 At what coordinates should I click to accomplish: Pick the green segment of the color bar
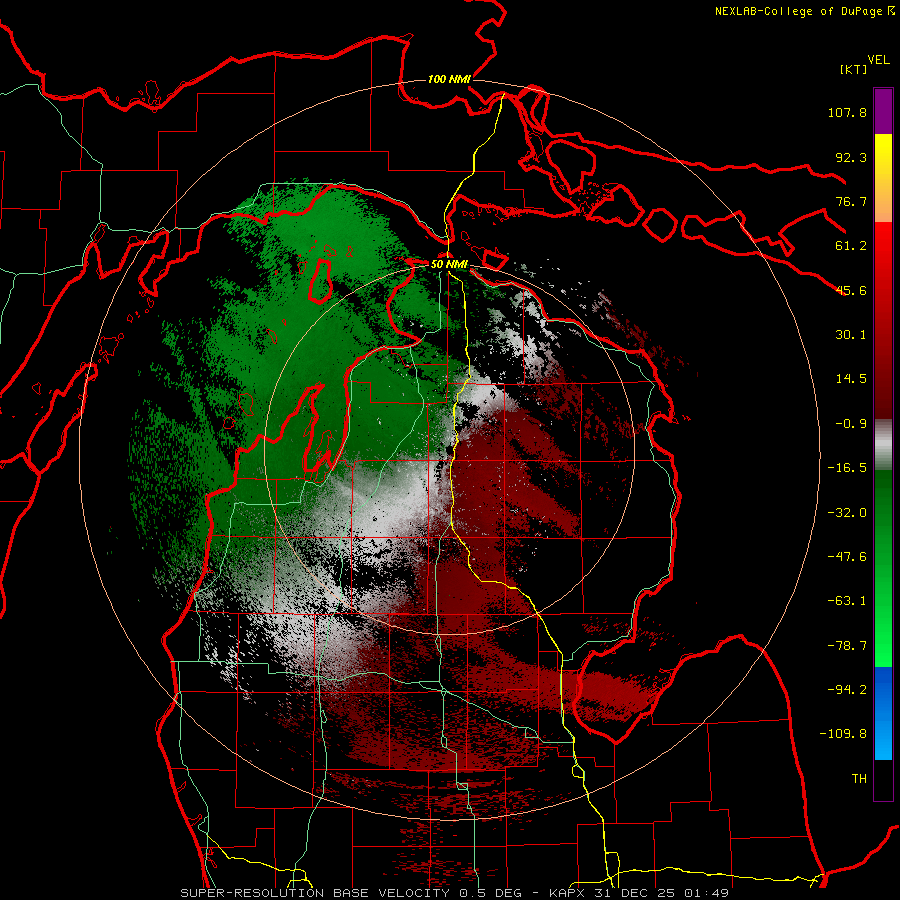point(883,568)
